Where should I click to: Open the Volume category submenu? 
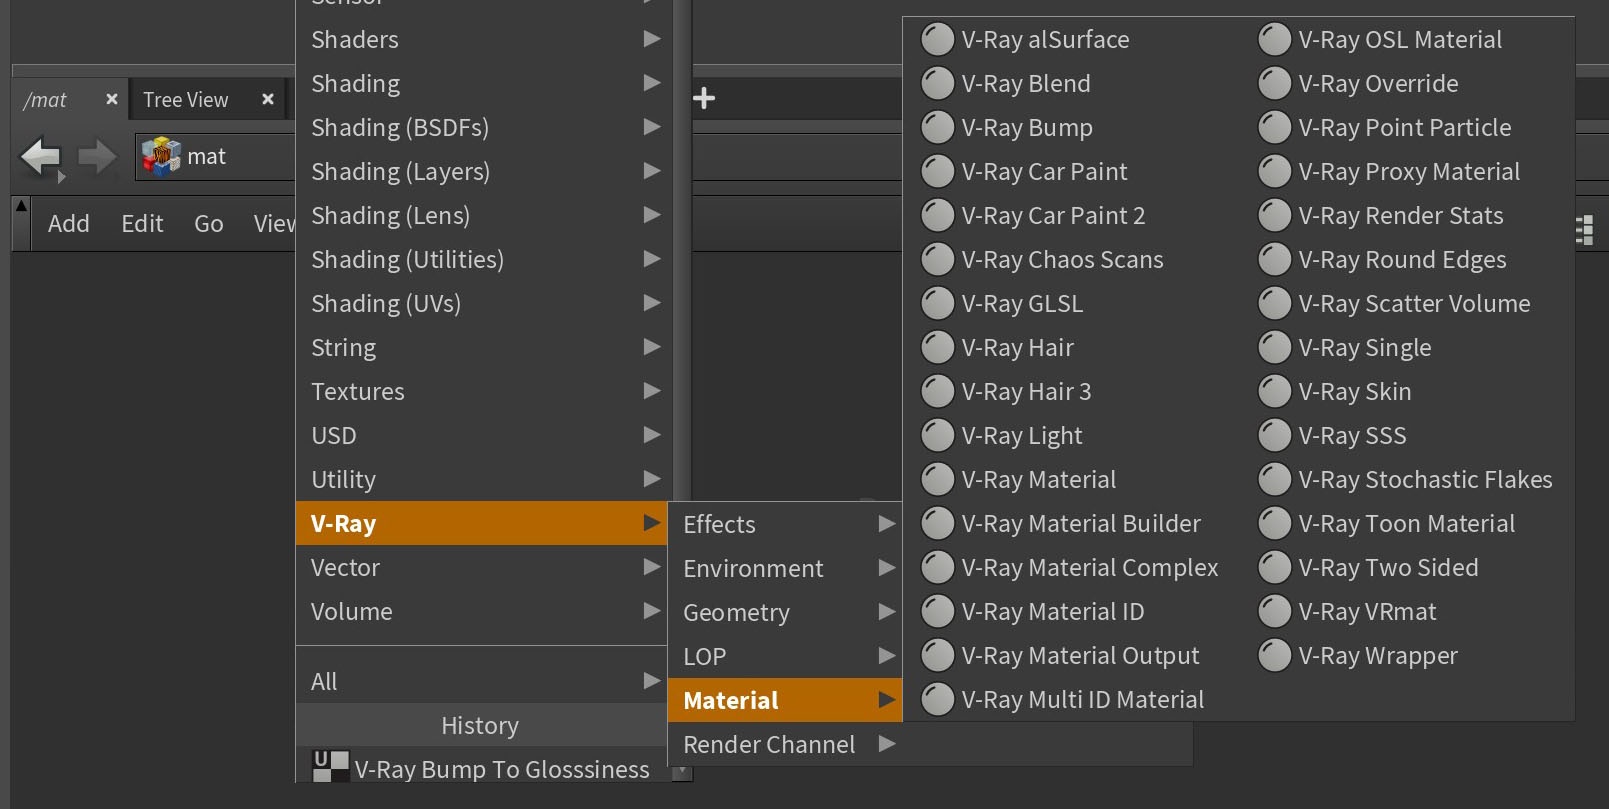[x=481, y=612]
